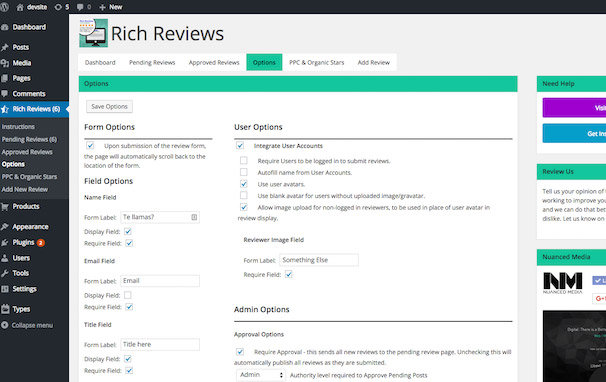Click the Pages icon in sidebar

click(5, 78)
